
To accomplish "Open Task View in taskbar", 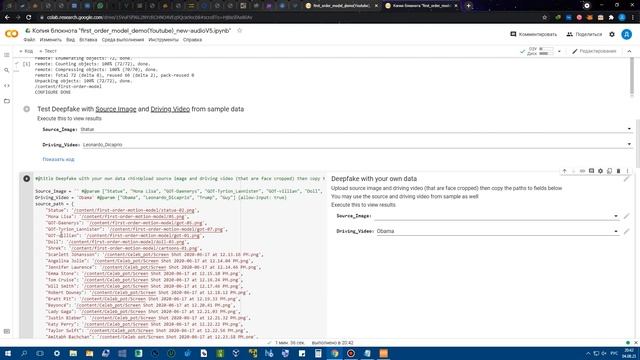I will pos(40,353).
